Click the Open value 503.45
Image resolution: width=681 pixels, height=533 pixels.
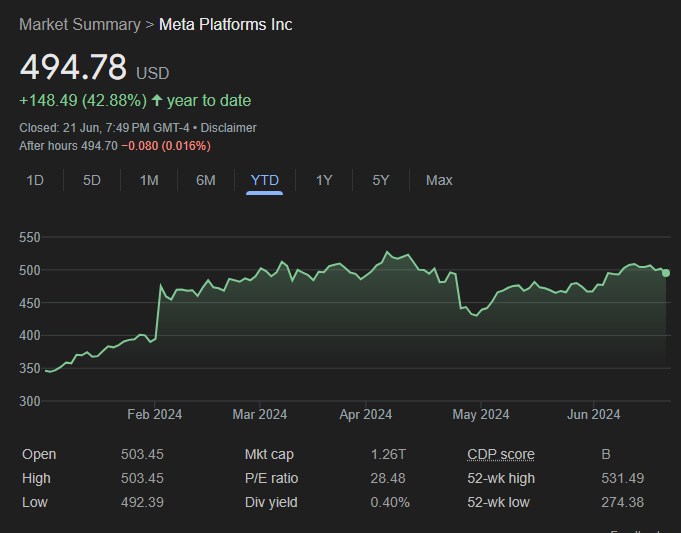142,454
